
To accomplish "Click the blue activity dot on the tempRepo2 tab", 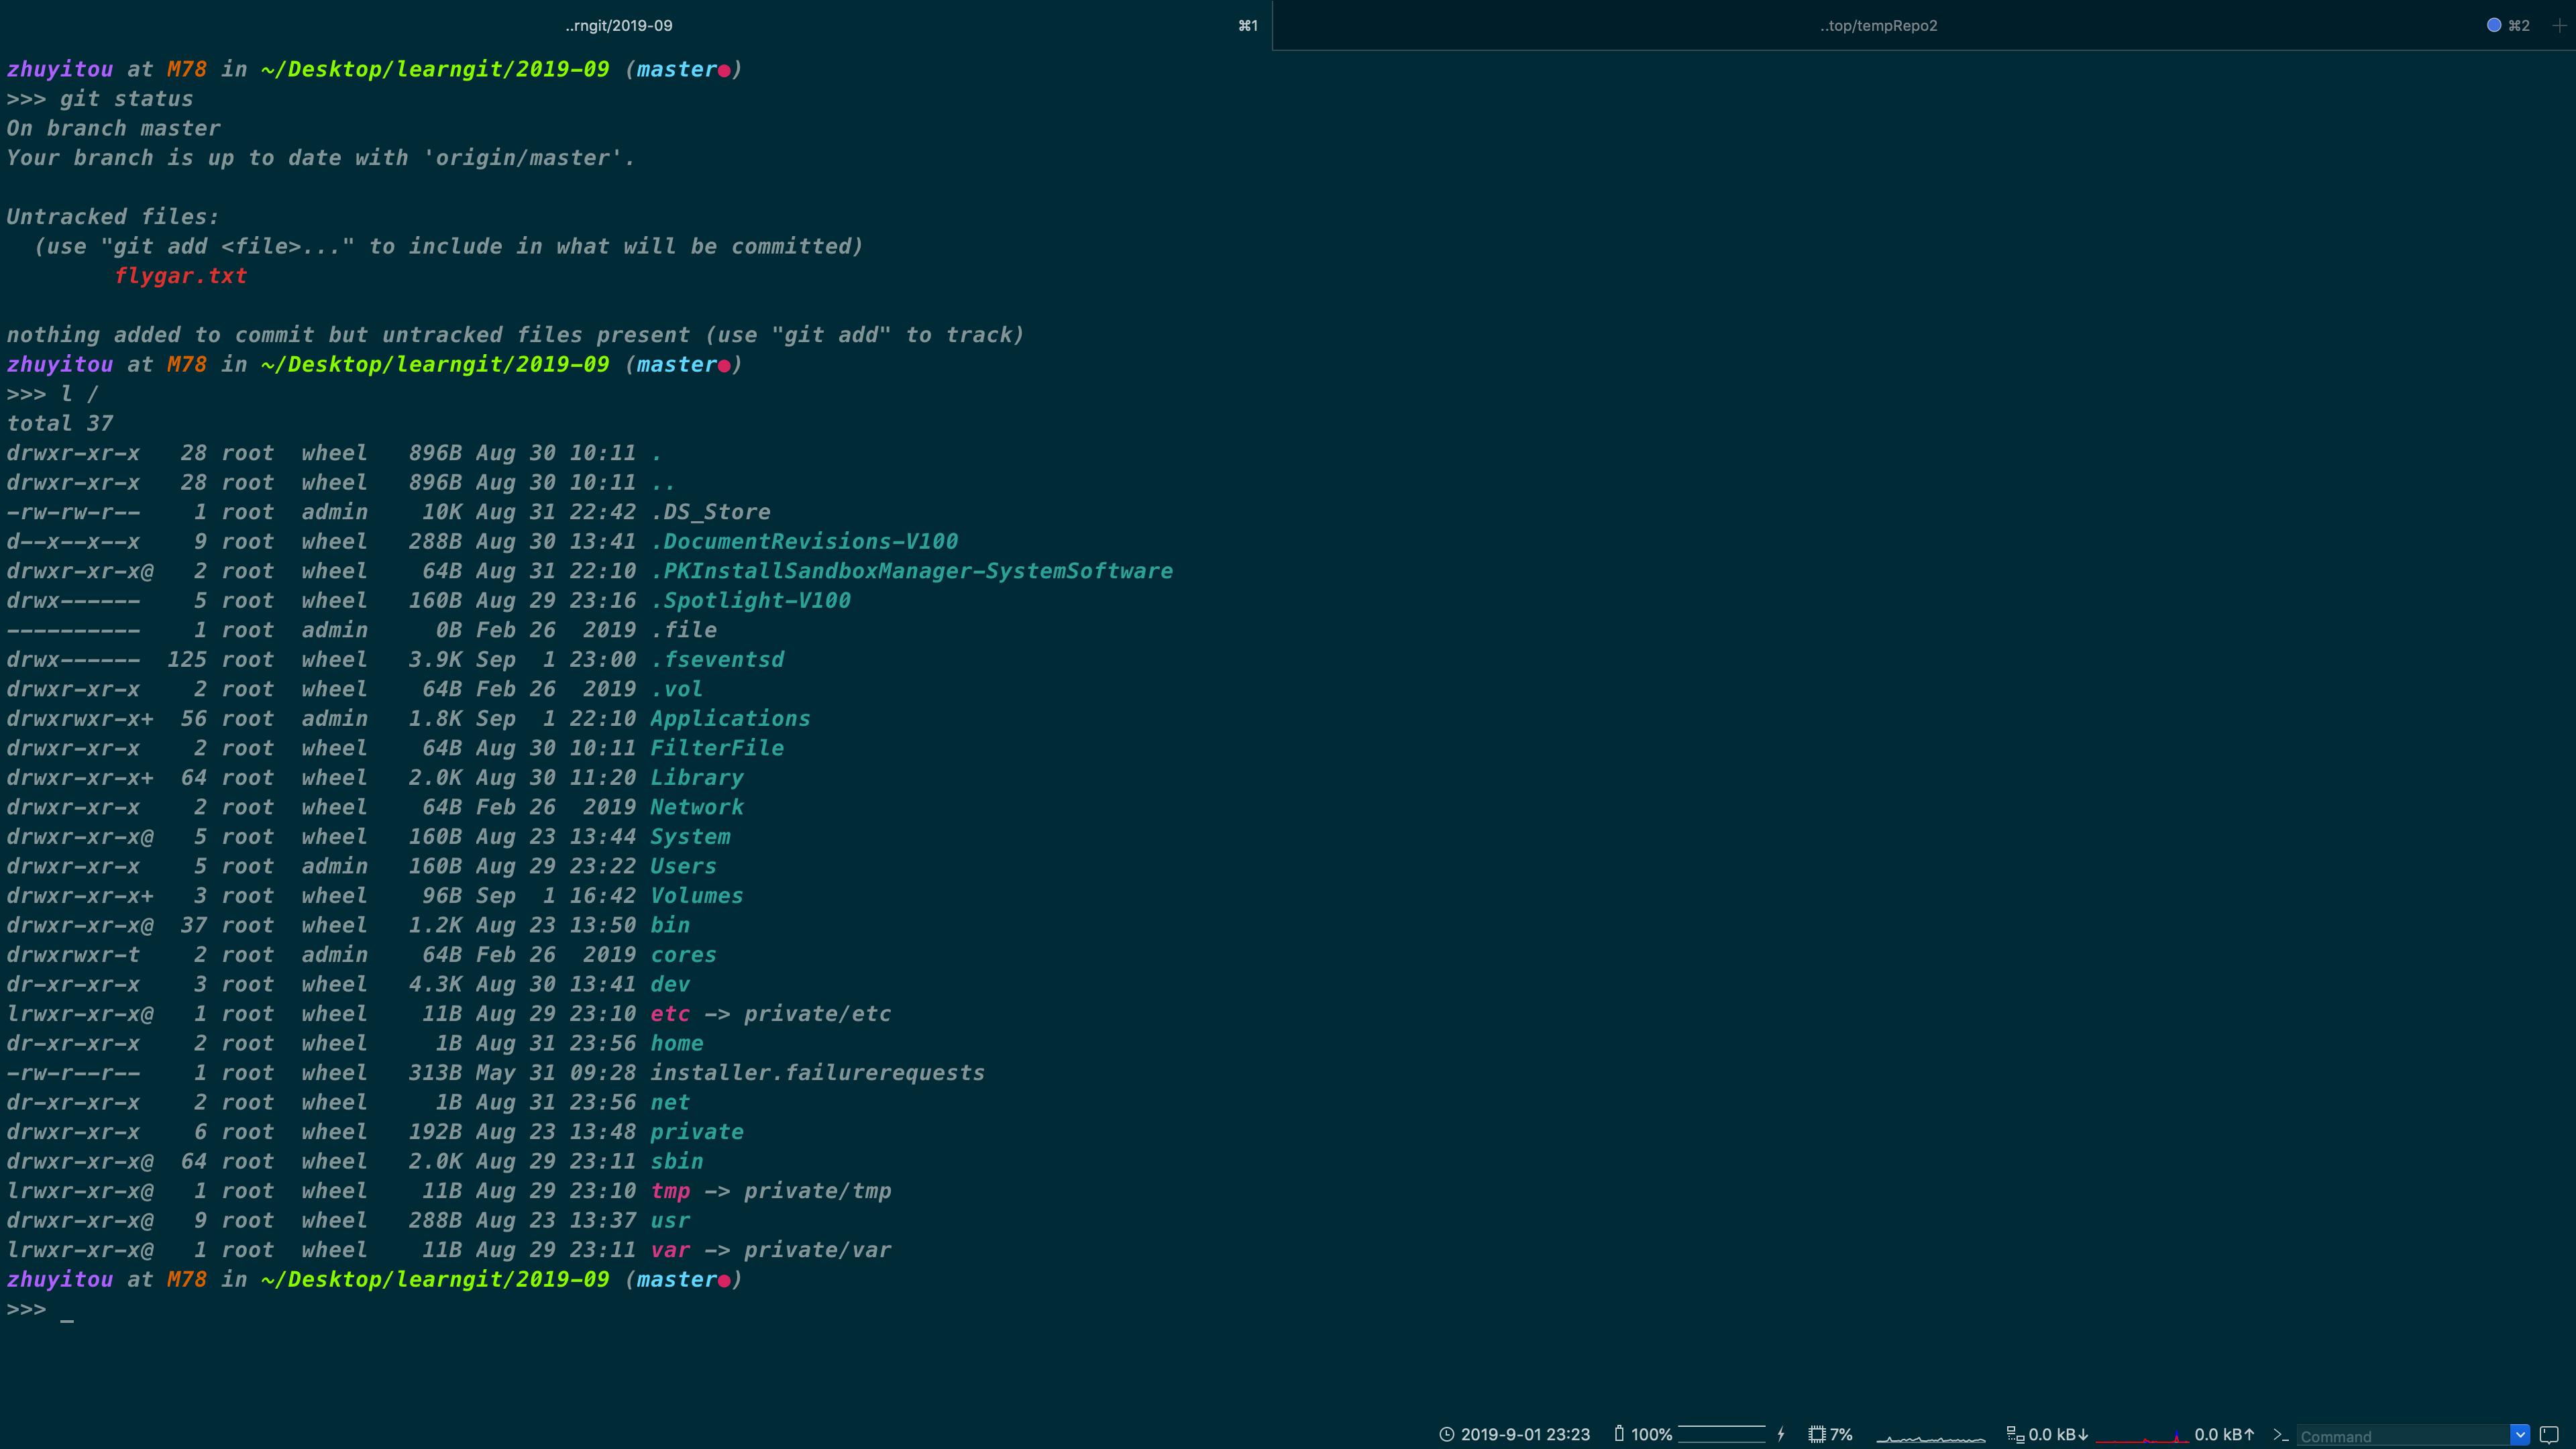I will pyautogui.click(x=2494, y=25).
